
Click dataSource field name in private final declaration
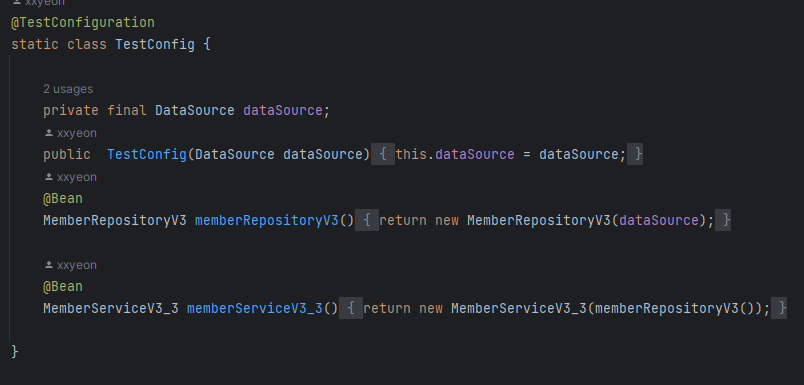coord(283,111)
